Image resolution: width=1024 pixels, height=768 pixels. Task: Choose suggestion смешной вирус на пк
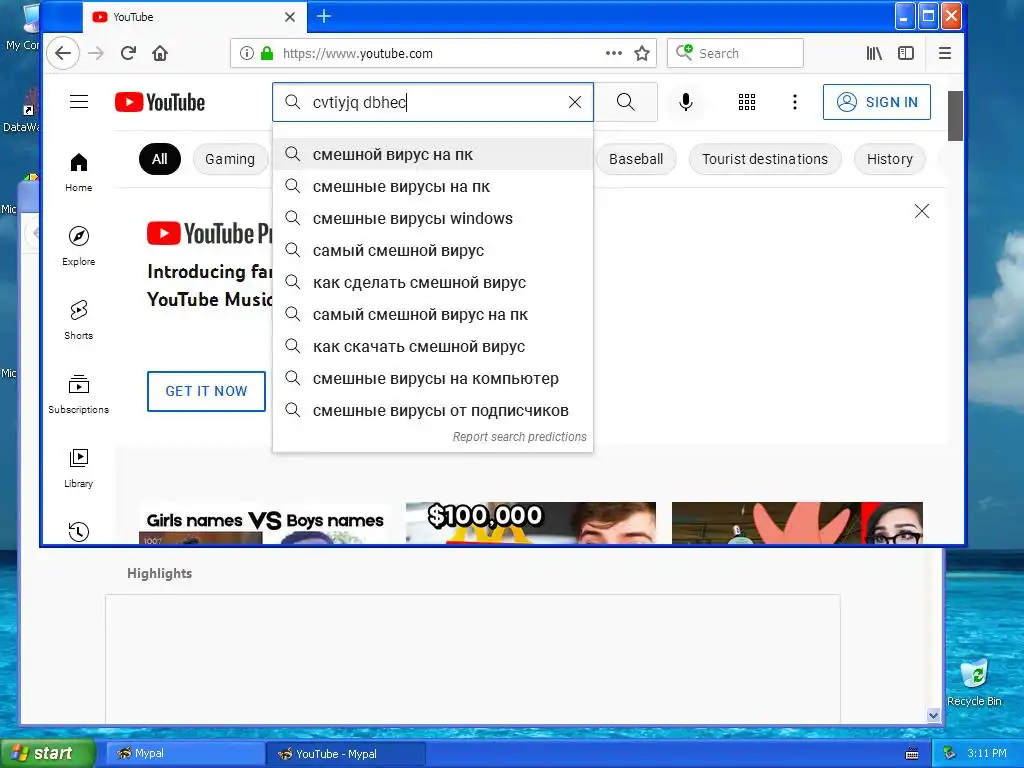pos(433,155)
